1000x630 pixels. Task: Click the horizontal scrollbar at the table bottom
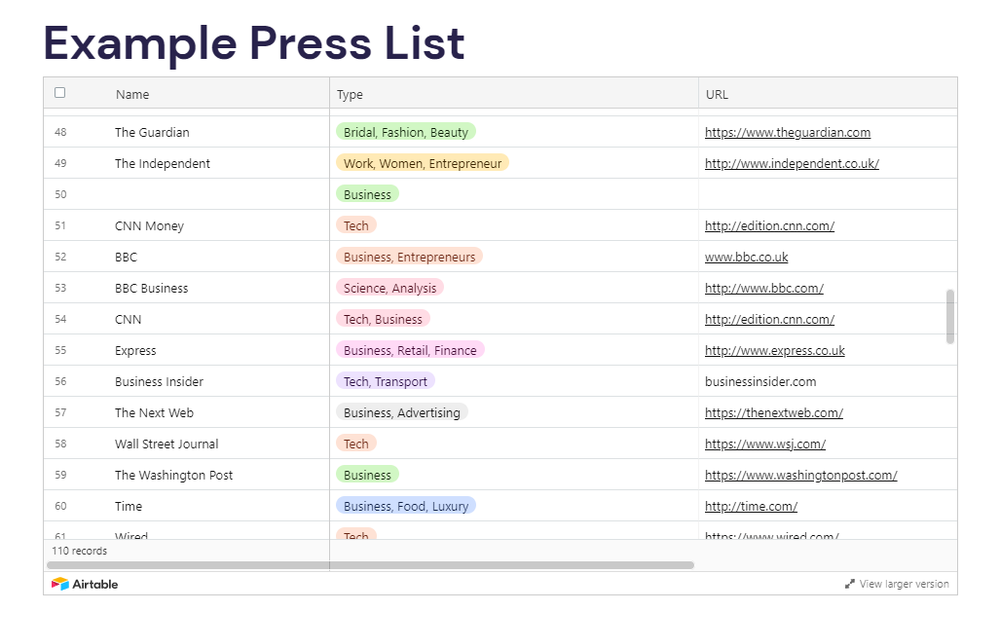pos(371,565)
